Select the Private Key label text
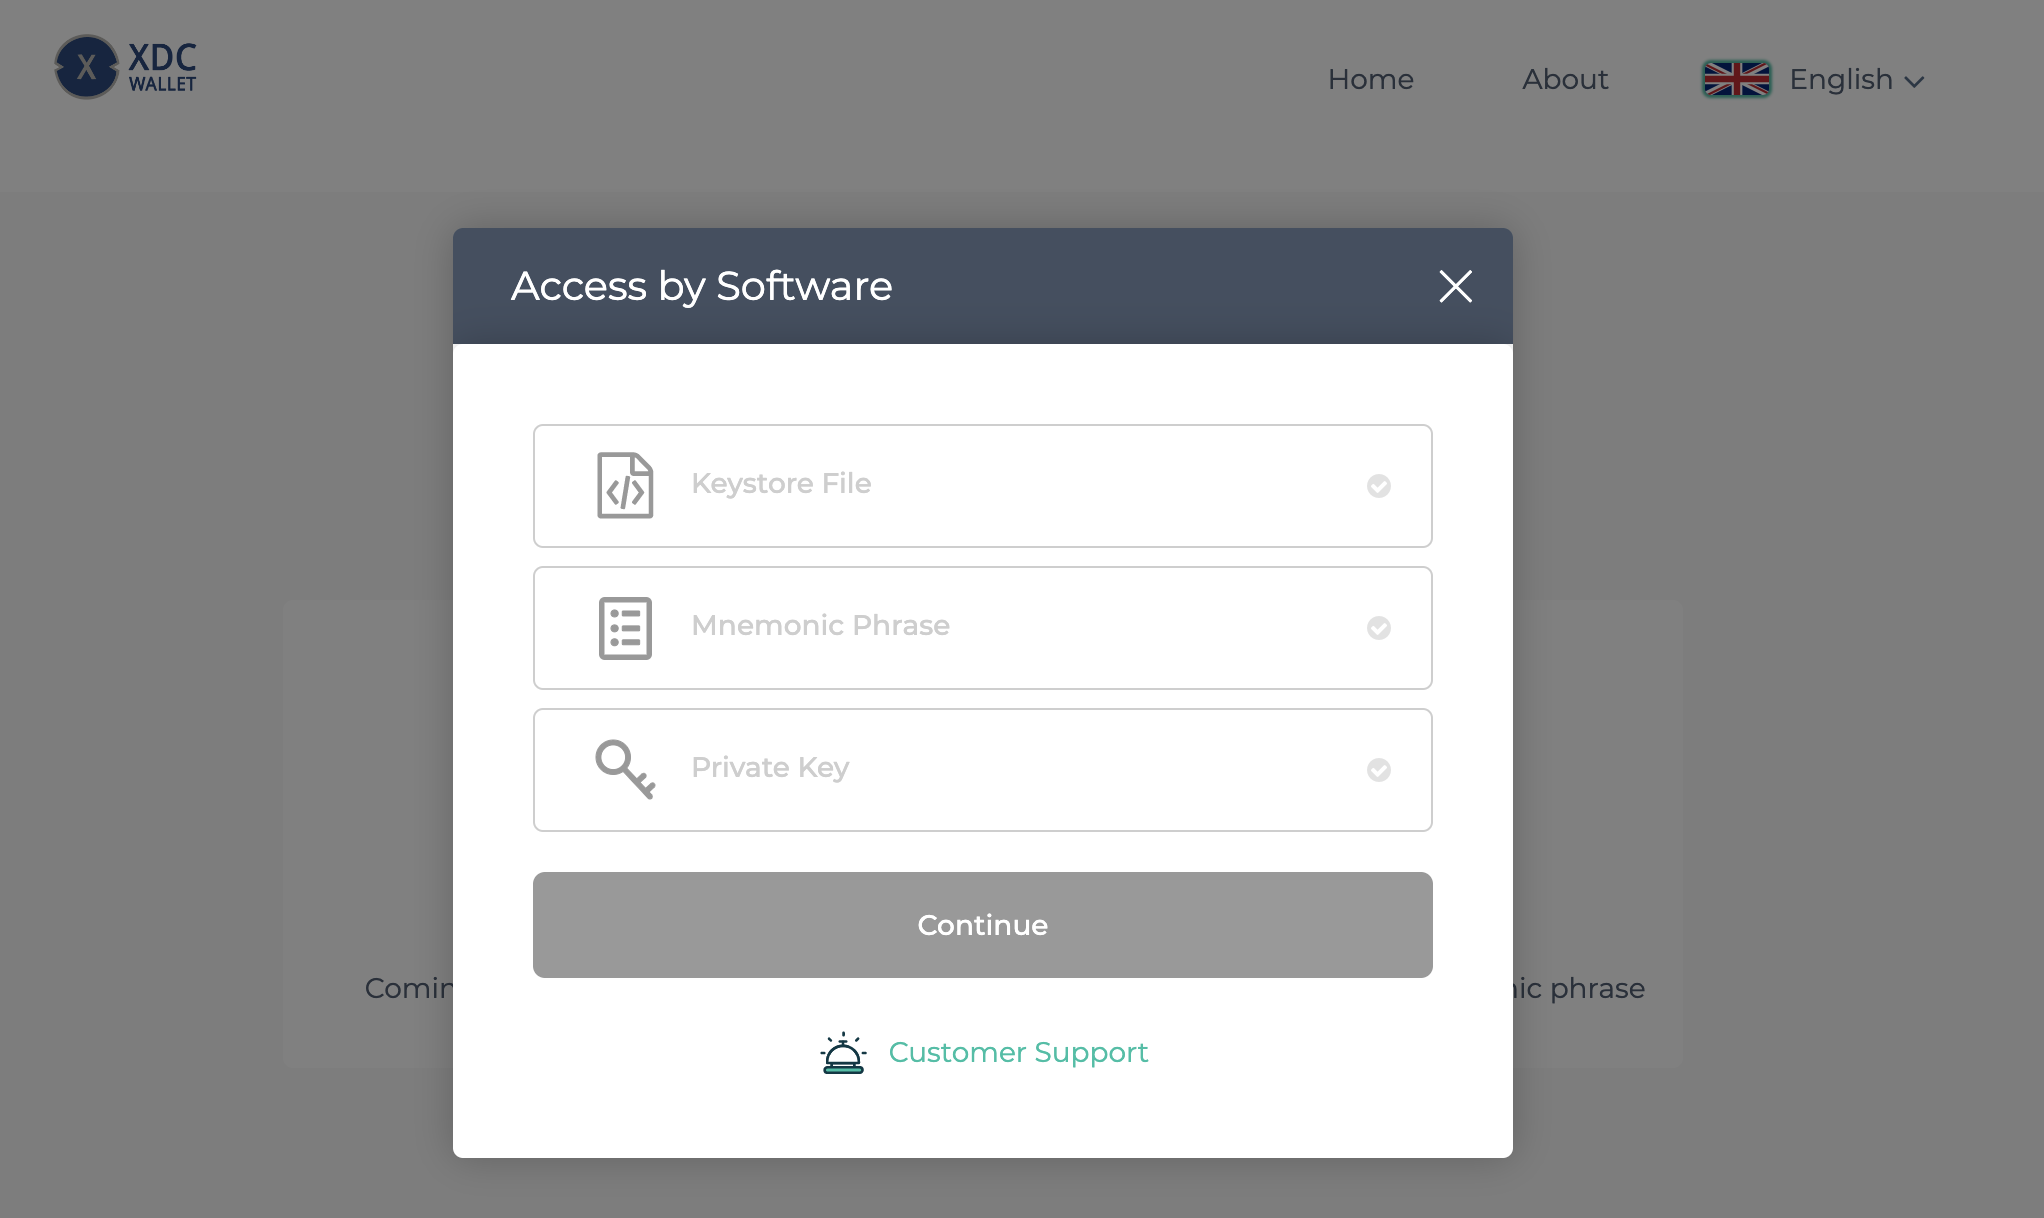 (770, 768)
